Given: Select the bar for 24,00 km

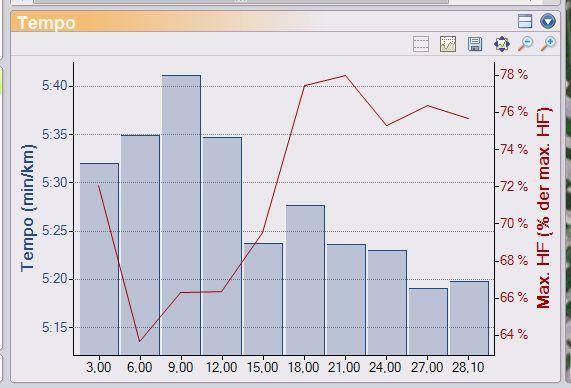Looking at the screenshot, I should coord(387,302).
